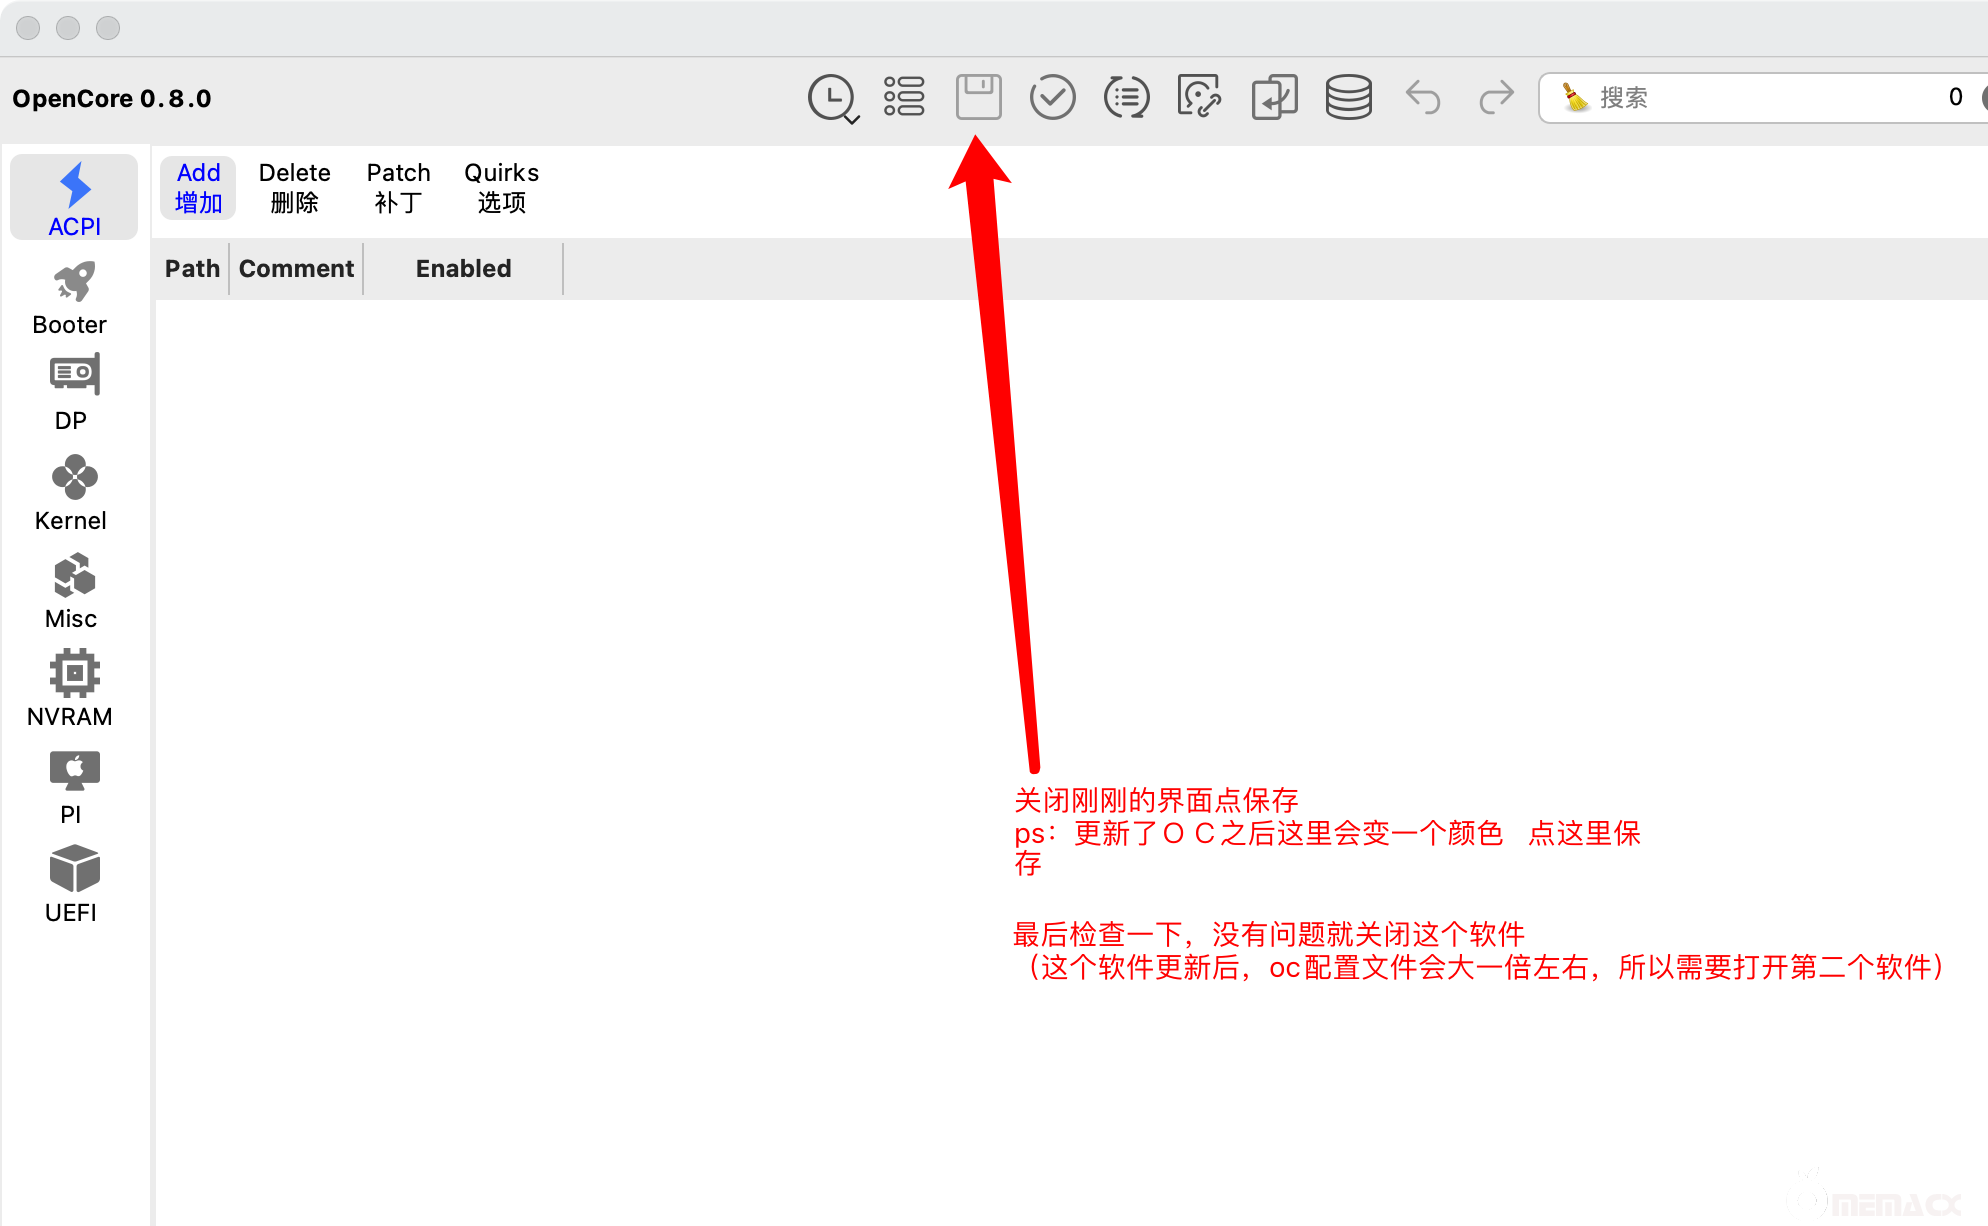Switch to the Delete tab

294,187
